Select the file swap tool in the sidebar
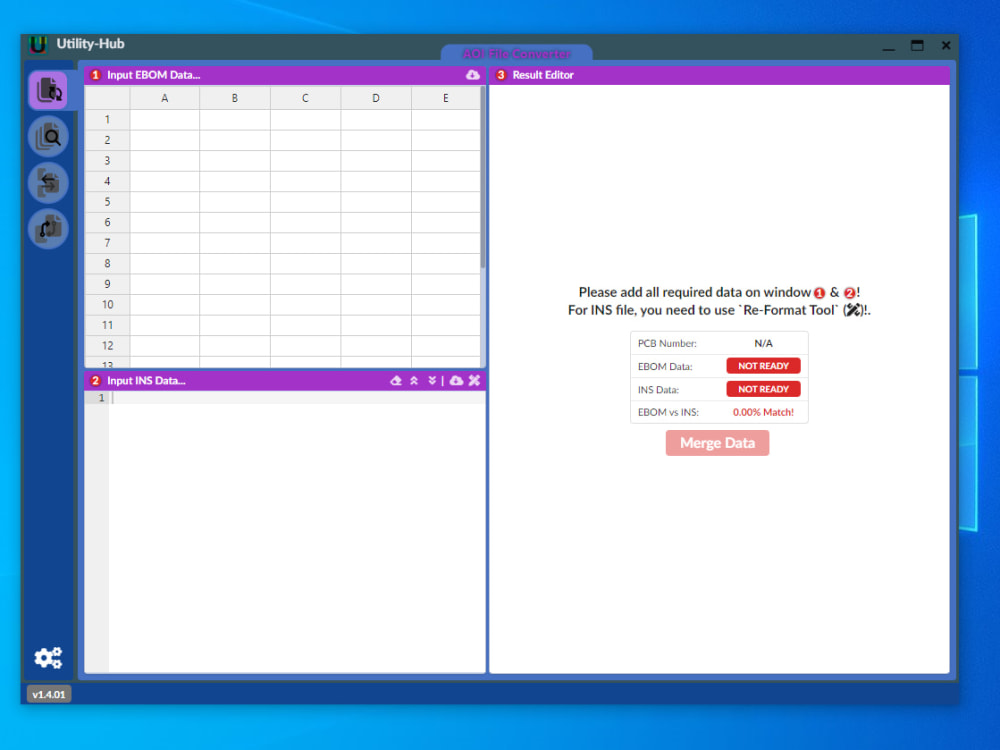This screenshot has height=750, width=1000. [x=48, y=182]
